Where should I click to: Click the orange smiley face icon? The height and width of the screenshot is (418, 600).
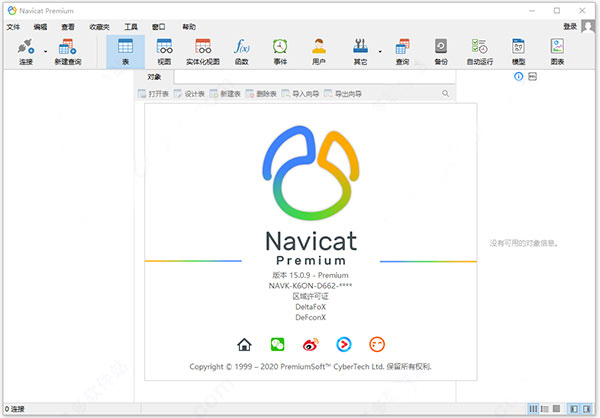pos(377,345)
